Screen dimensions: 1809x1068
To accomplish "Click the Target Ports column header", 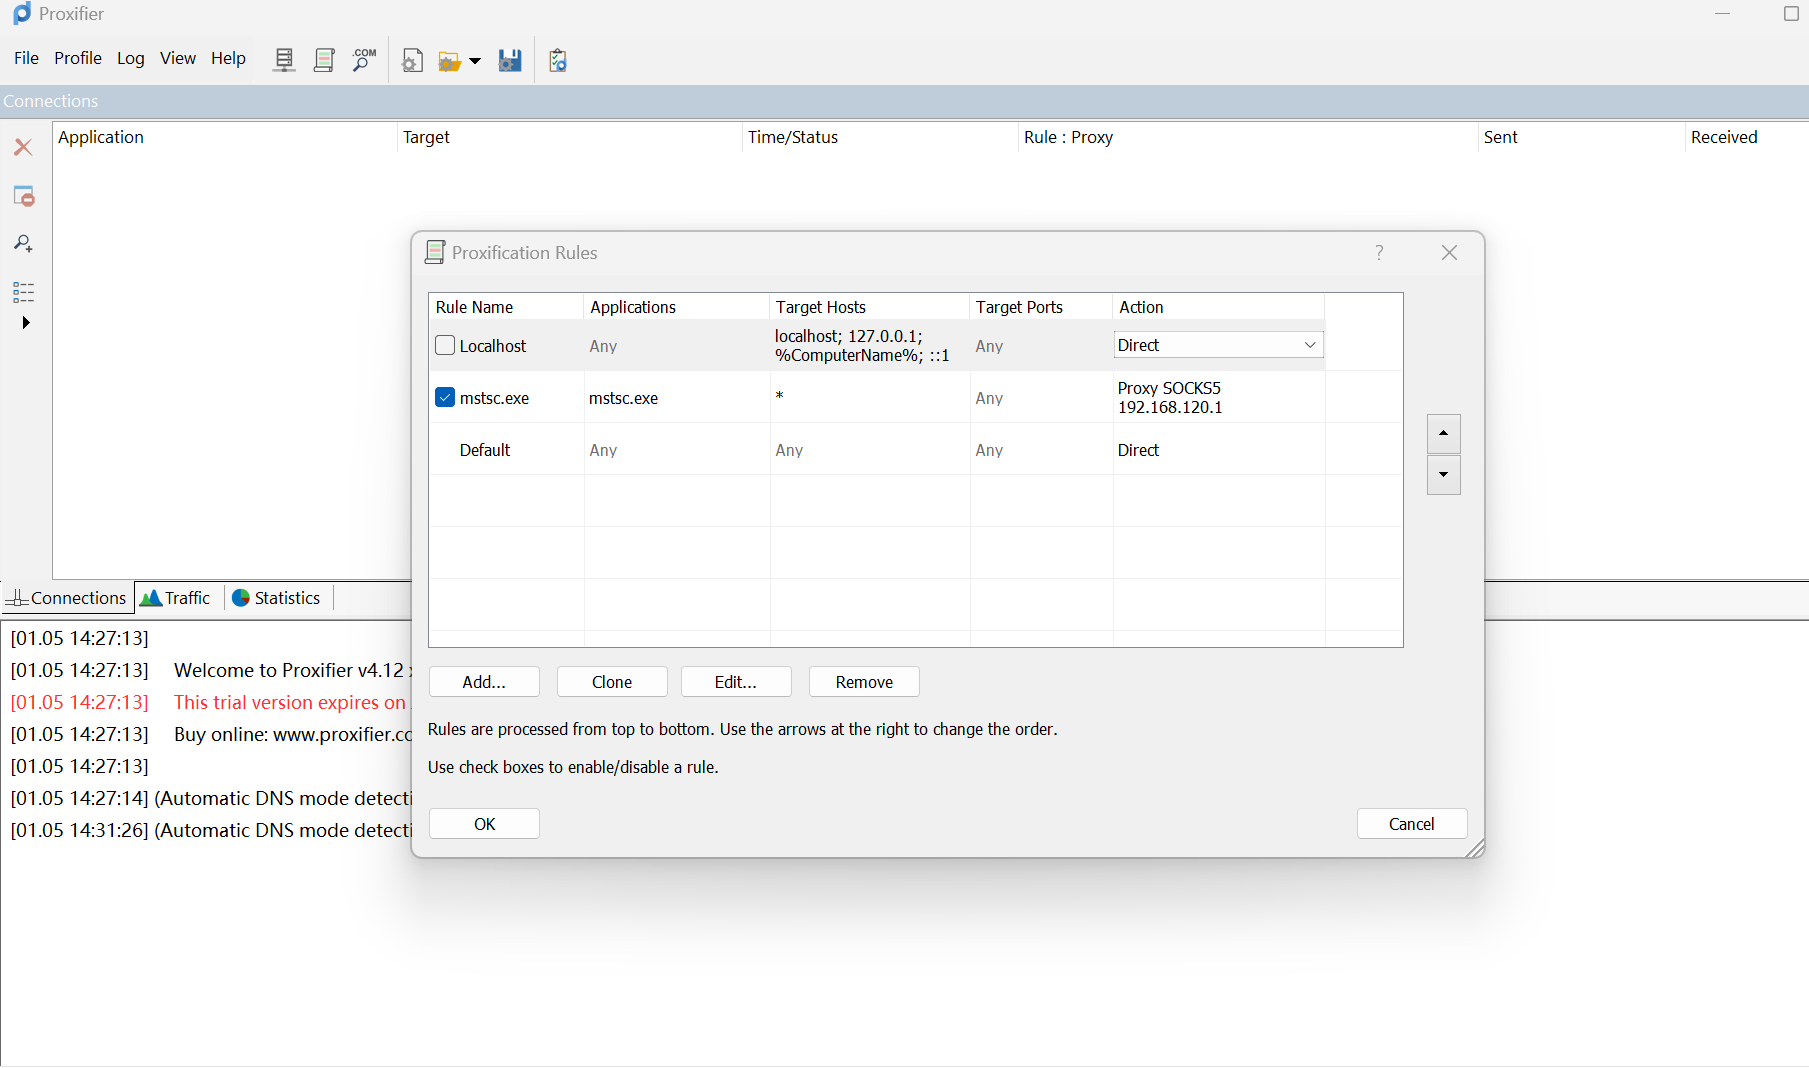I will [1041, 307].
